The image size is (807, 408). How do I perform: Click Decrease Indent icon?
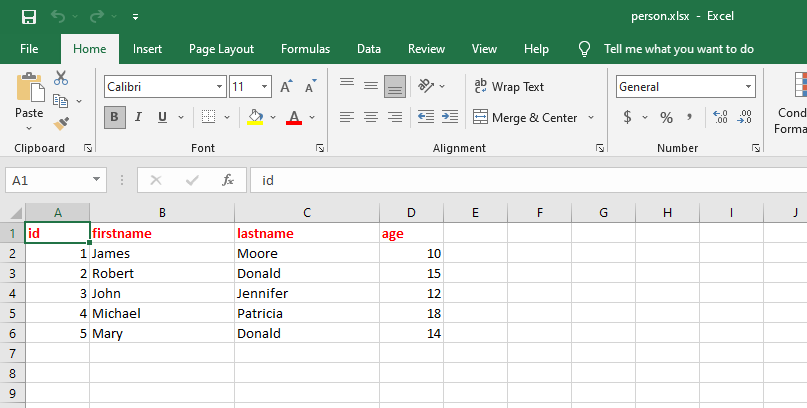coord(426,117)
